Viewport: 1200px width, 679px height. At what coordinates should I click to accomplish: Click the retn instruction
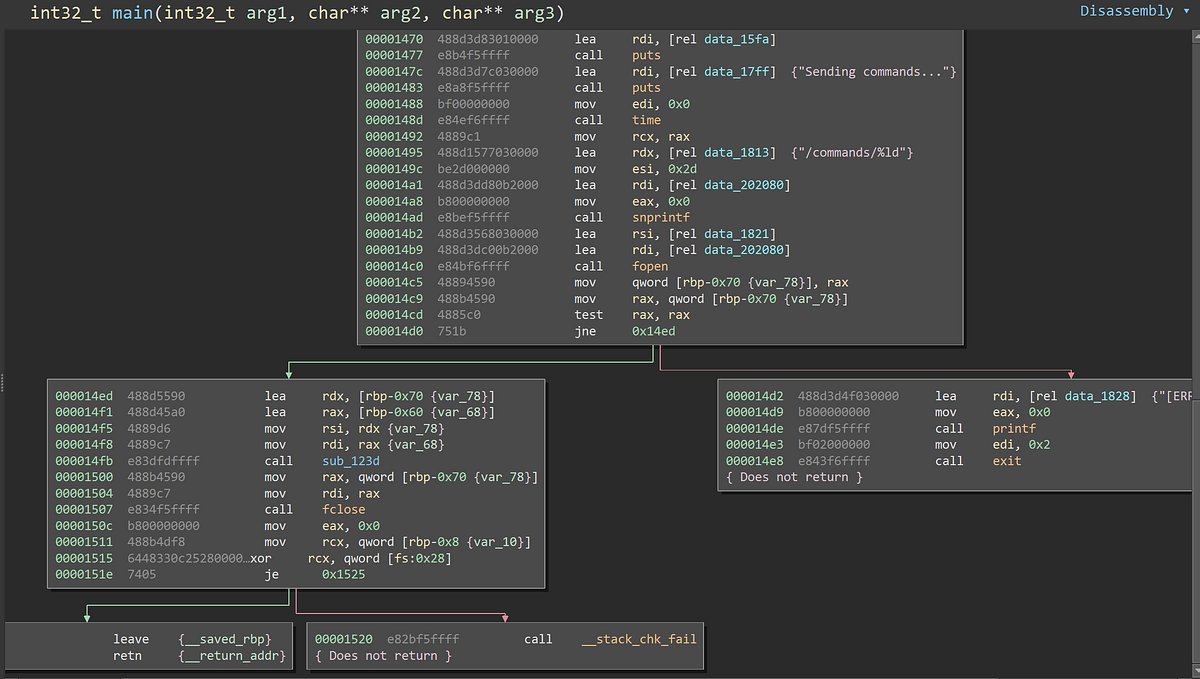129,656
